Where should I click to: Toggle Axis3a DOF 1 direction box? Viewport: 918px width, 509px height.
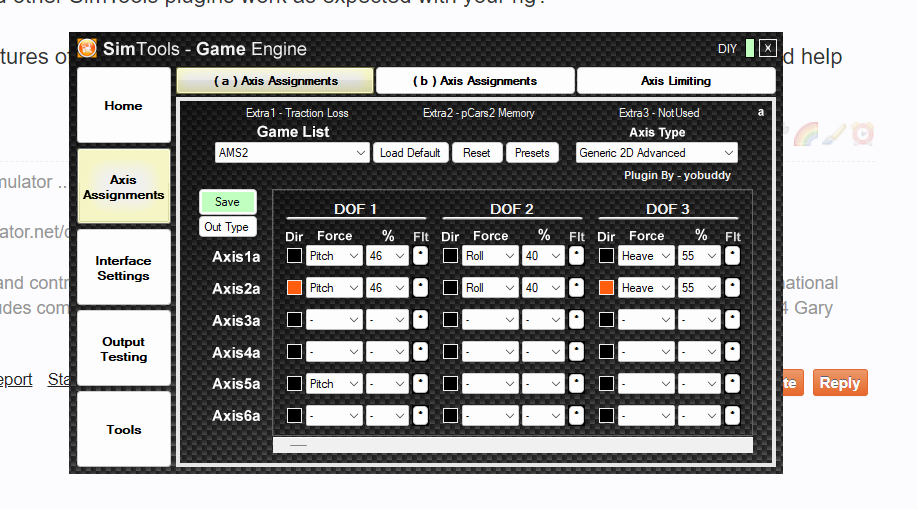point(294,320)
